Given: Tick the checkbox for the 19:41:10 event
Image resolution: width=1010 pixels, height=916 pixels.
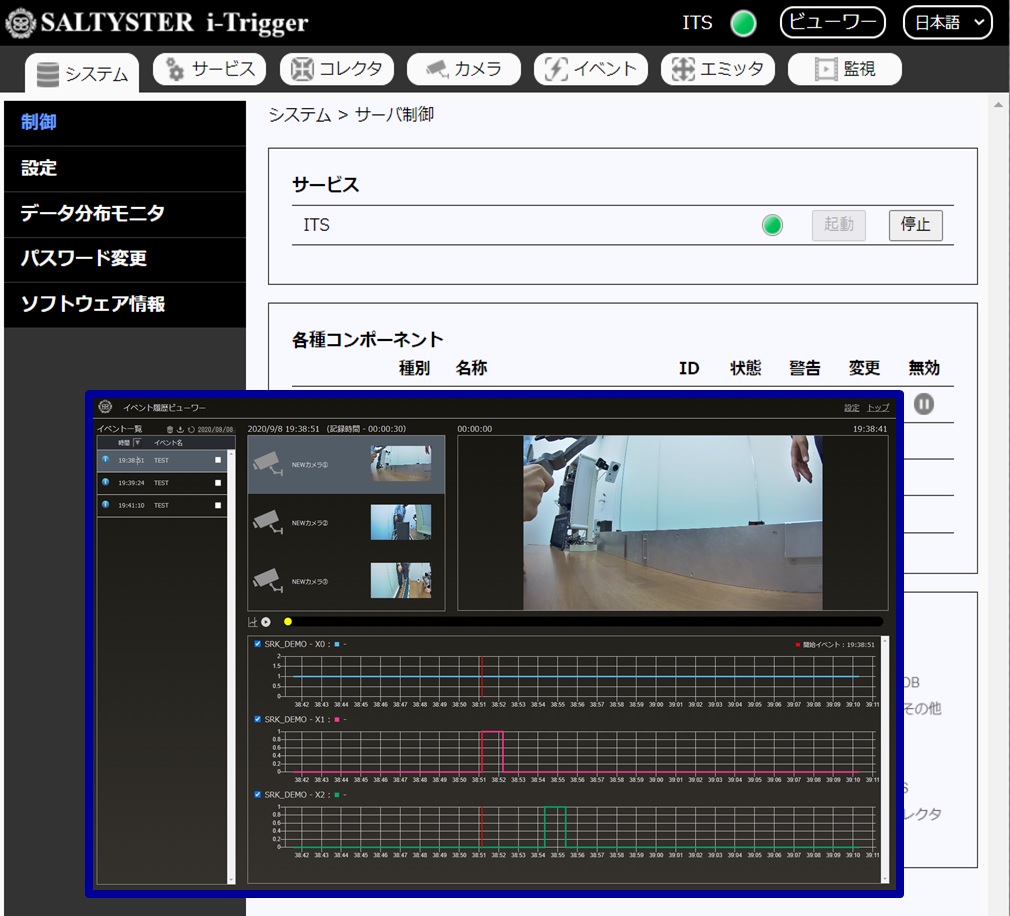Looking at the screenshot, I should (218, 506).
